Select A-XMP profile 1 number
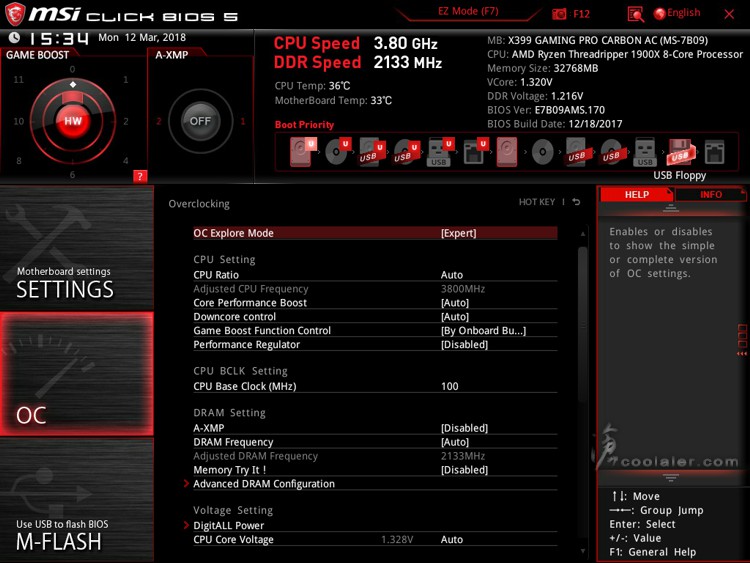Image resolution: width=750 pixels, height=563 pixels. tap(243, 121)
